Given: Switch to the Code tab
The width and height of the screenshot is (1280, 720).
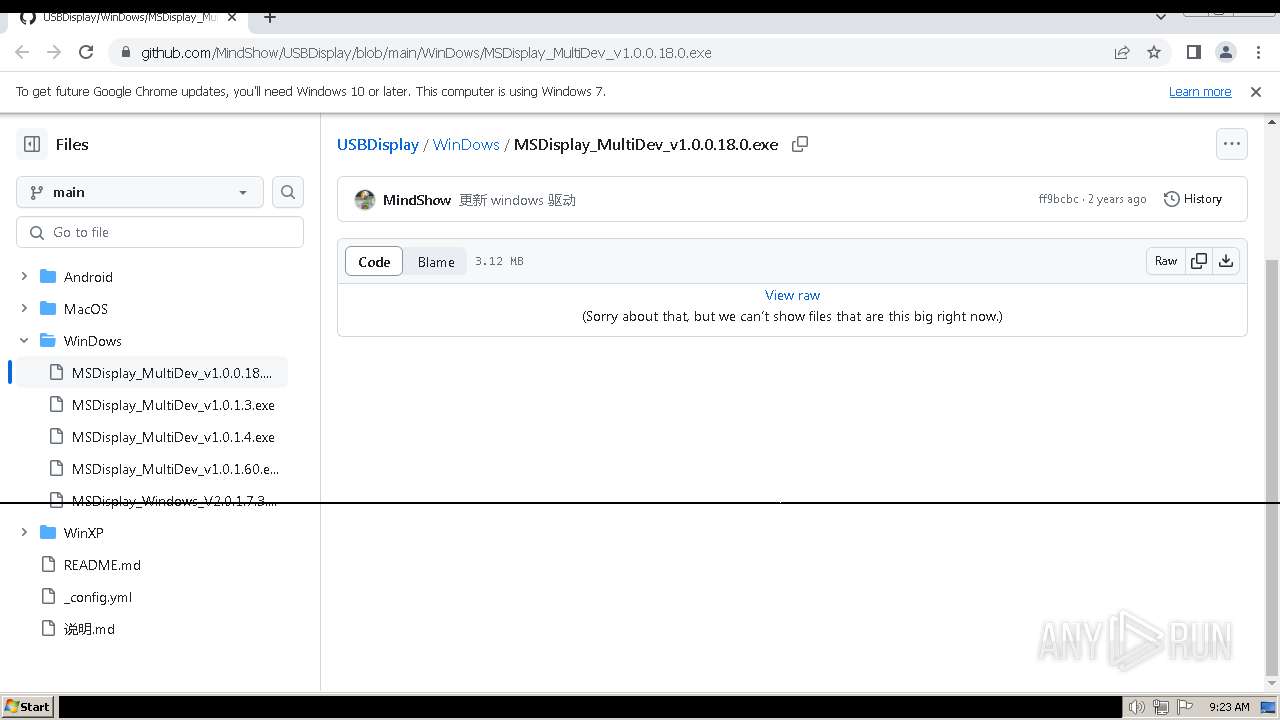Looking at the screenshot, I should [x=374, y=261].
